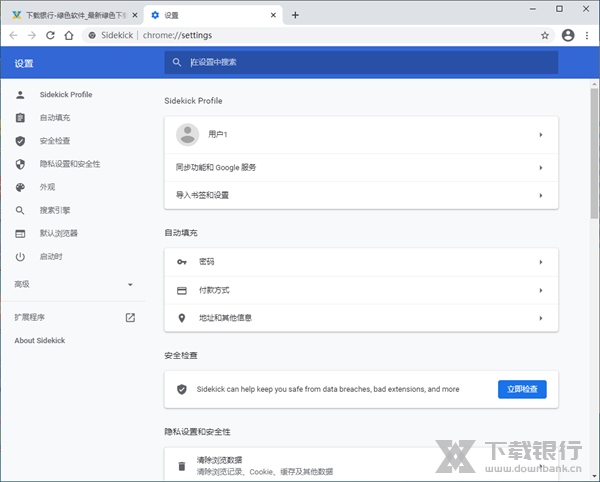Click the browser back arrow icon

(x=12, y=35)
